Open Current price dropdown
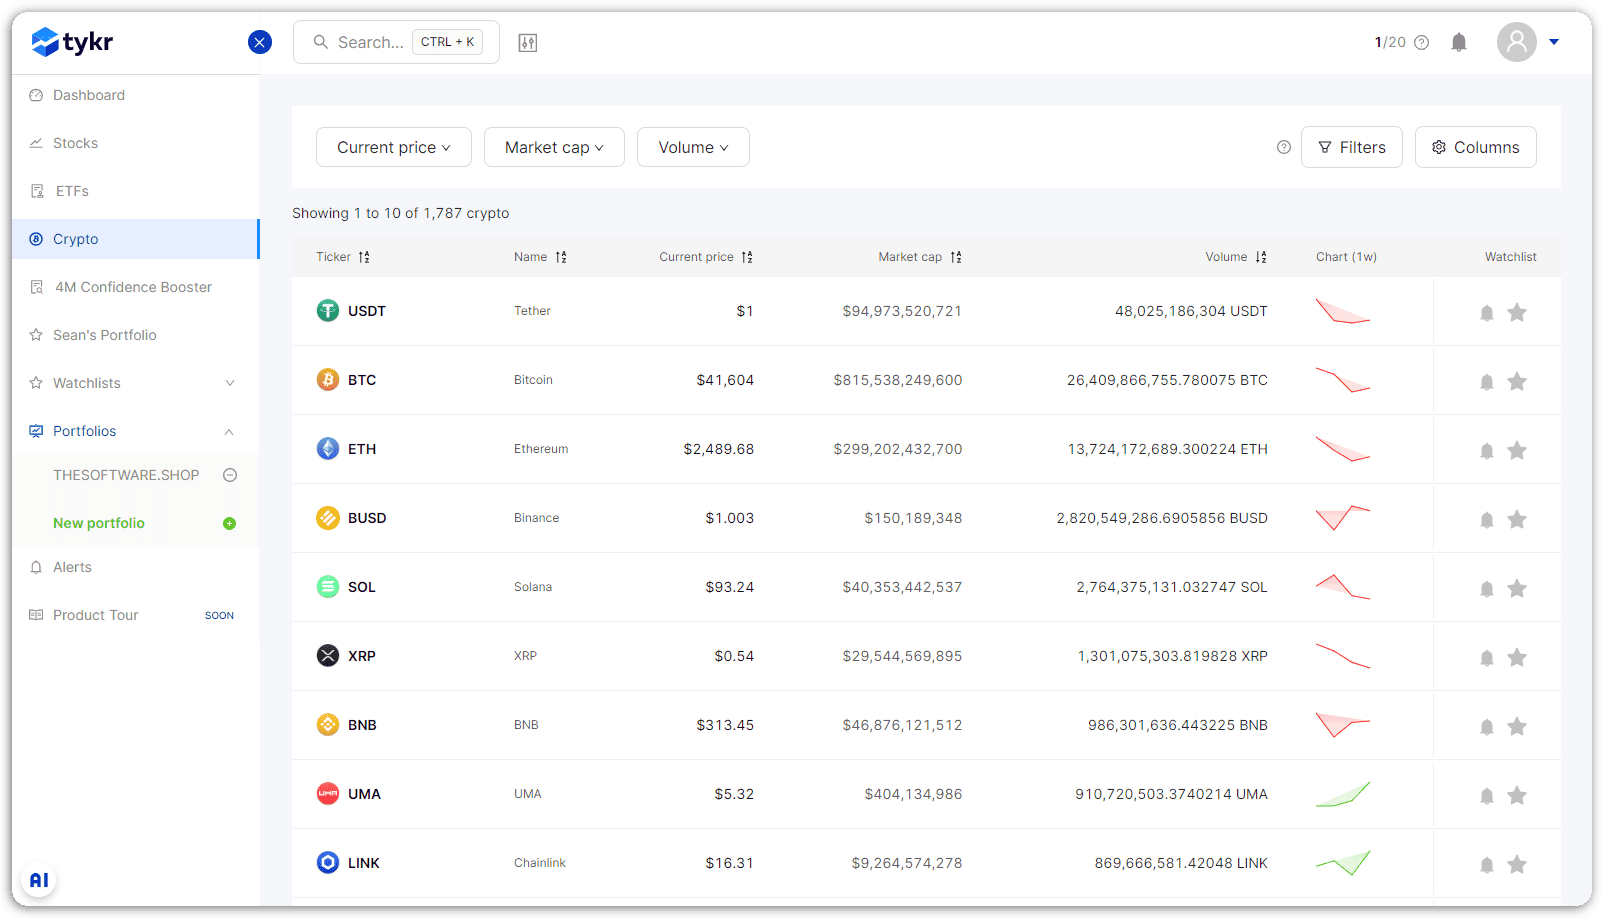Screen dimensions: 1604x918 394,147
